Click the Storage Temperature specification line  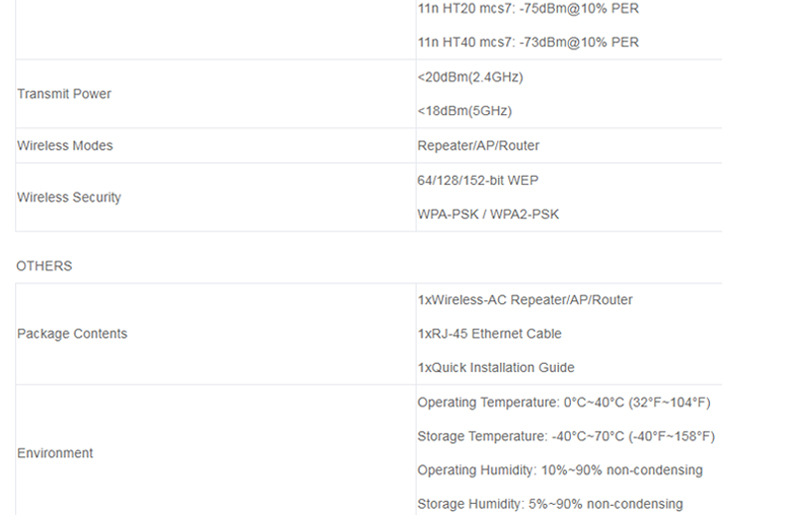pos(566,437)
